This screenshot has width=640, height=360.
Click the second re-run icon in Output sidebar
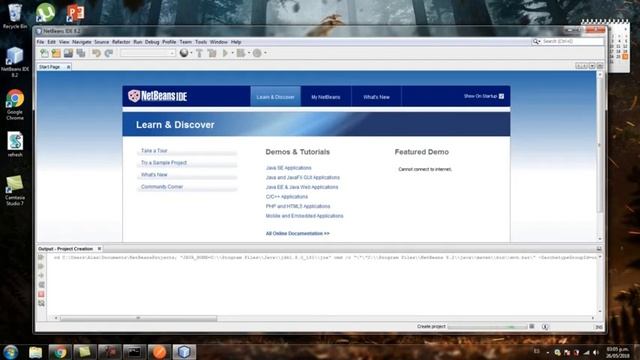(x=41, y=267)
